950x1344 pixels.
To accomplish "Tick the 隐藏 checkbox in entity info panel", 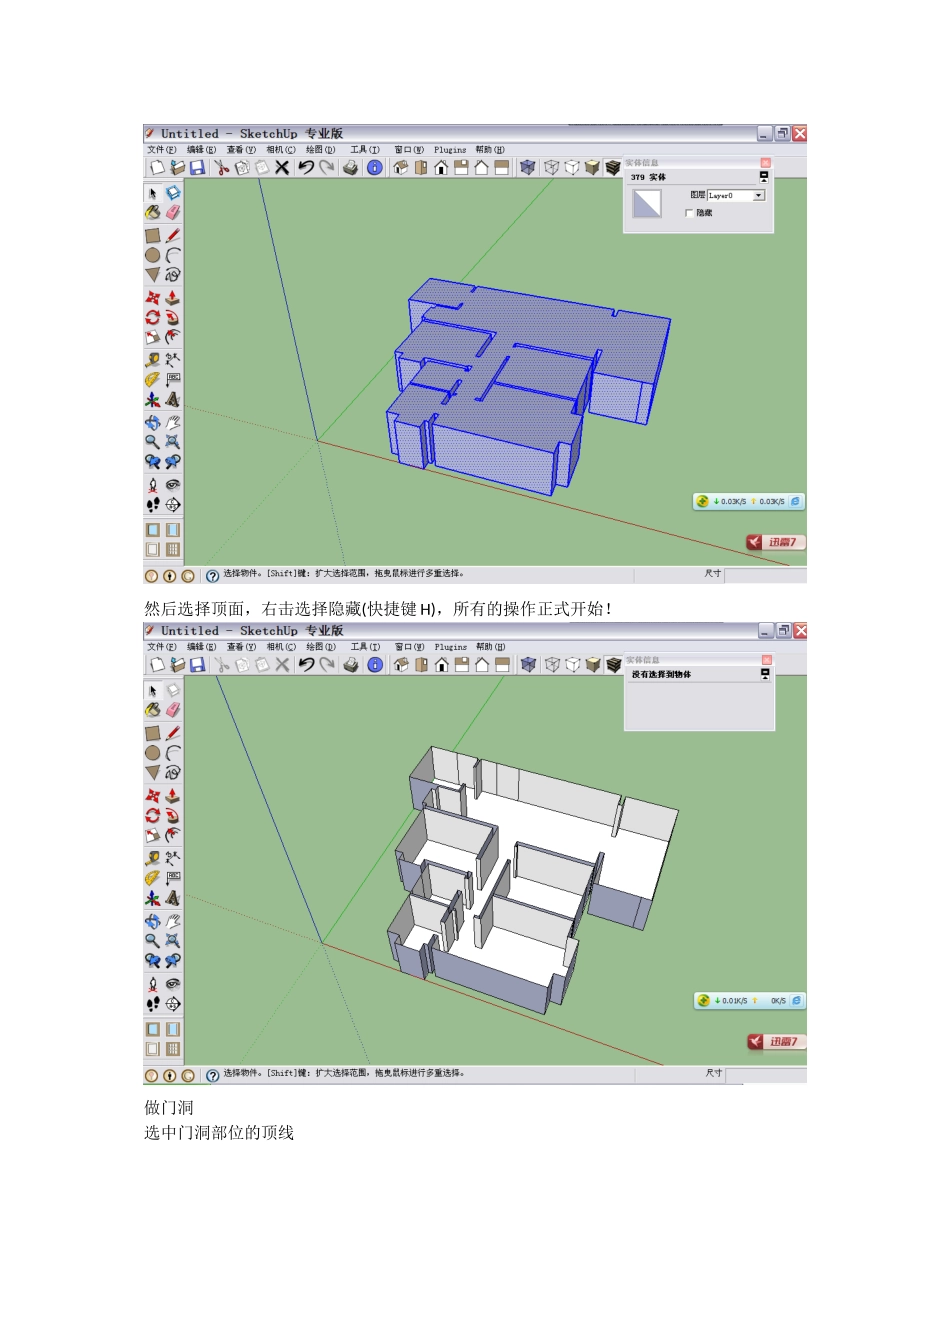I will (x=689, y=213).
